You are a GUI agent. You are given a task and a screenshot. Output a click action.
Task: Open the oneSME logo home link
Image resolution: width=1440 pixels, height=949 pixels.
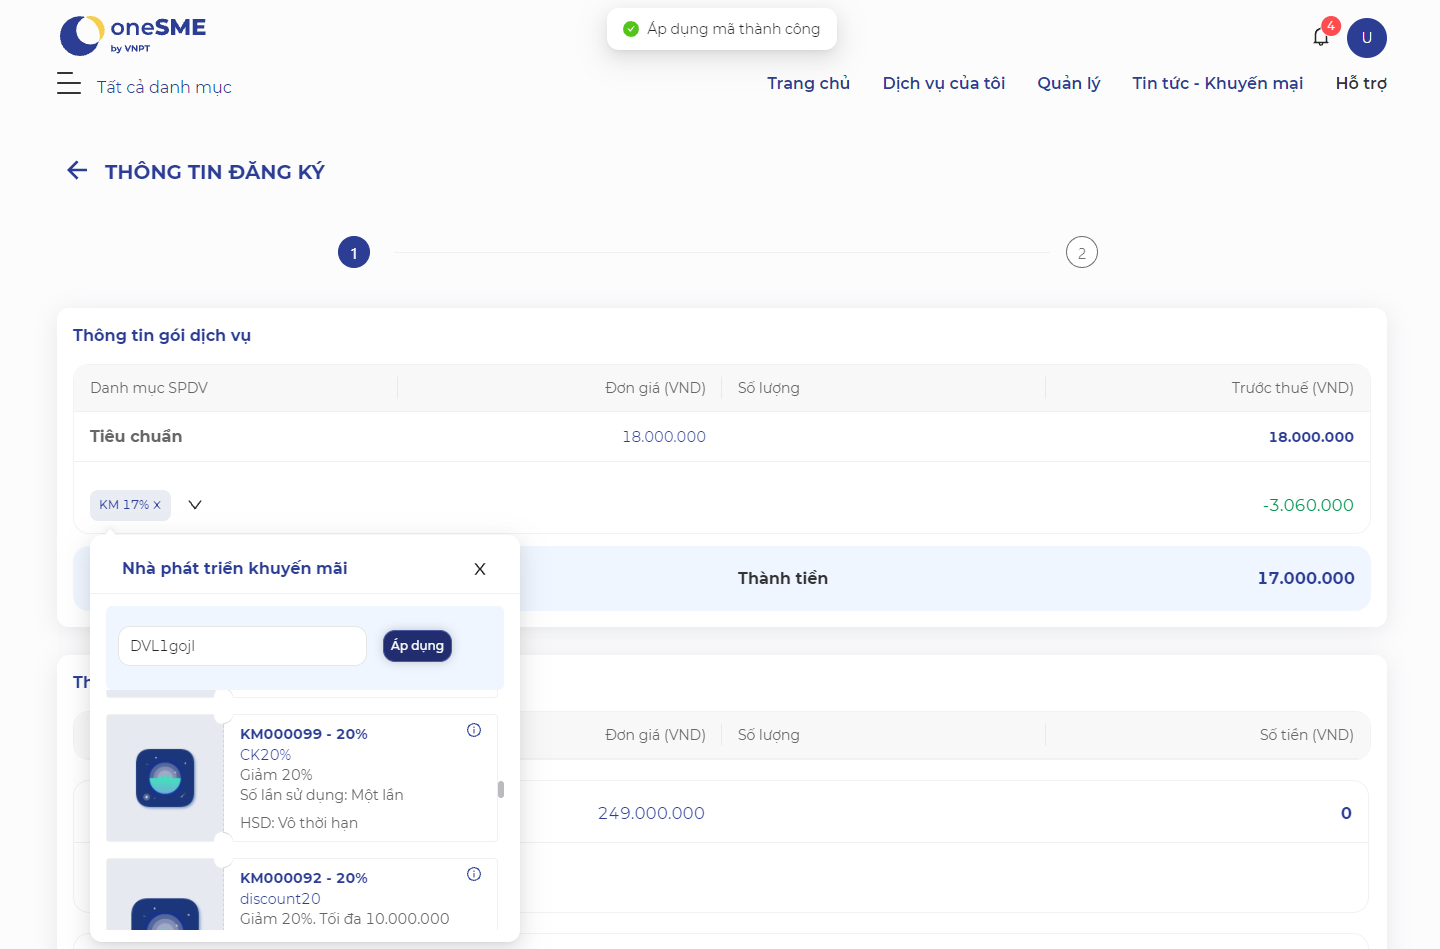133,35
